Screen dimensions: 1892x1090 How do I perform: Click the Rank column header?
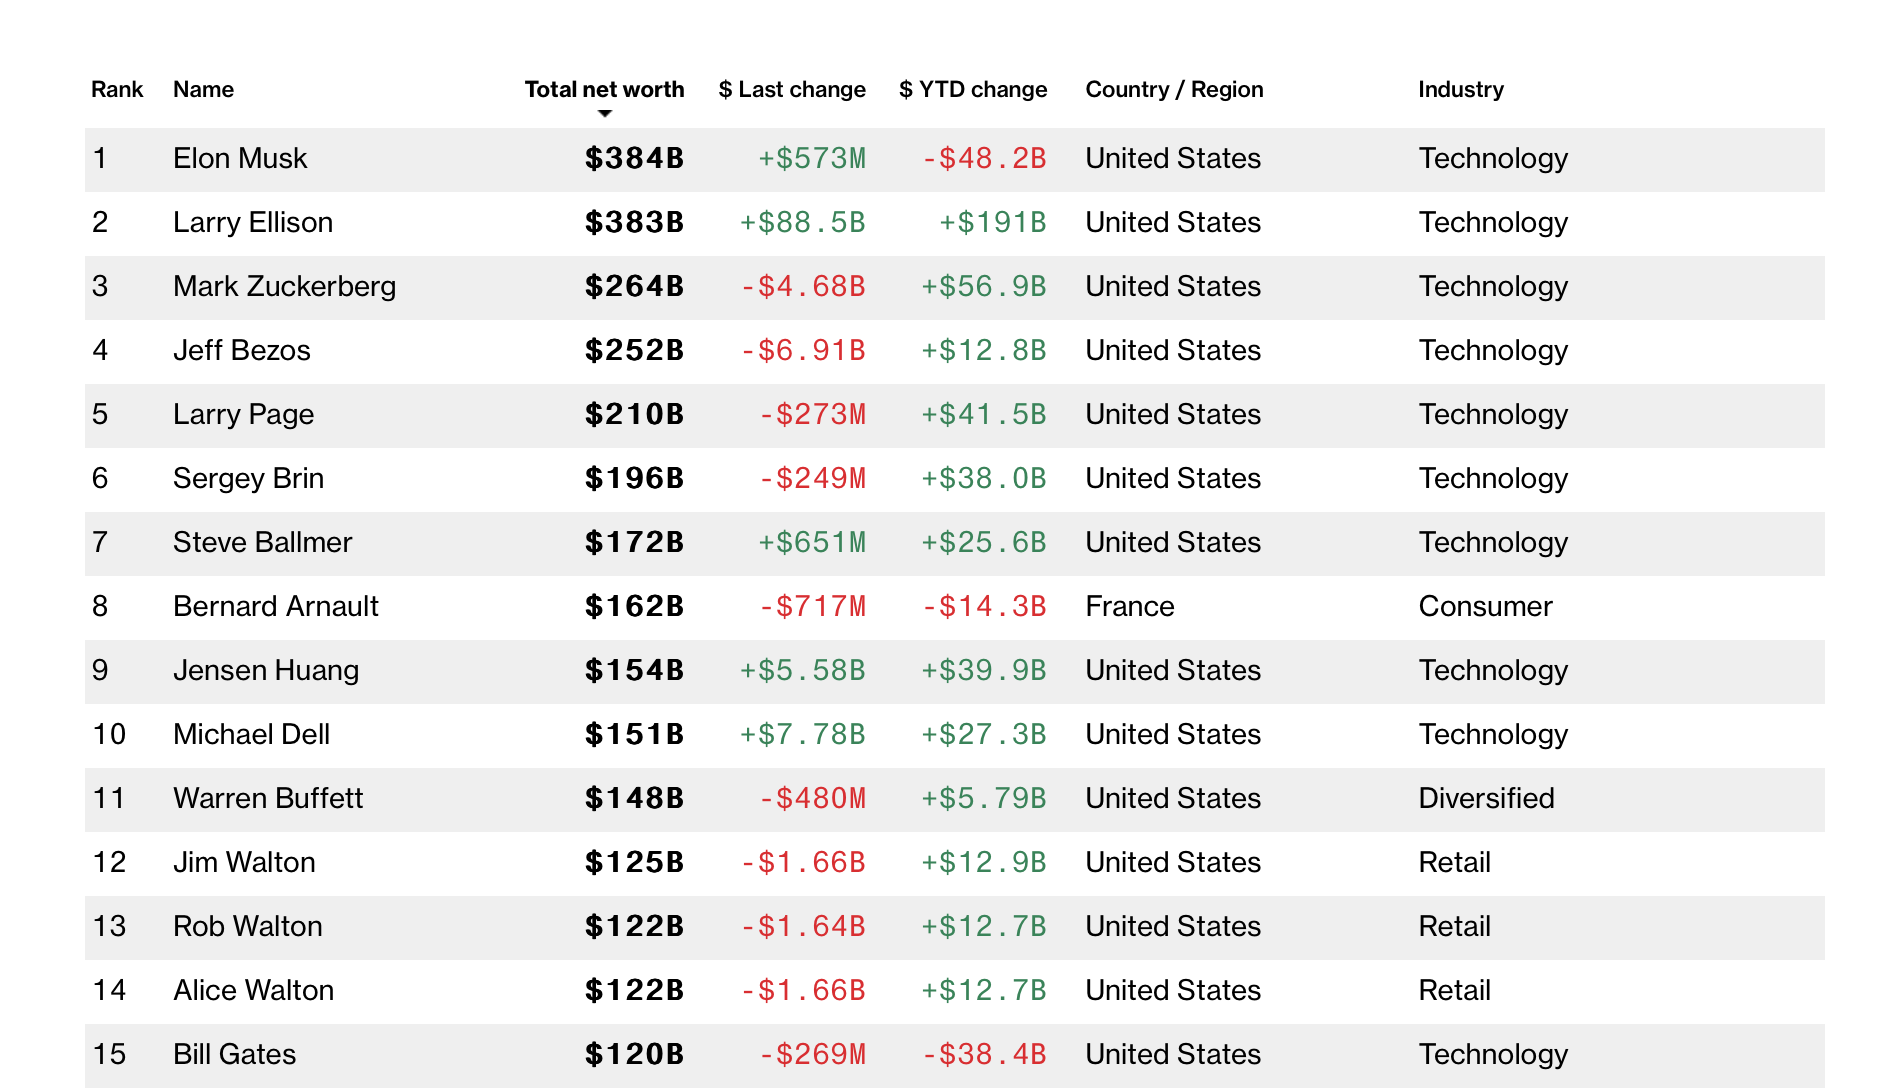(x=117, y=89)
